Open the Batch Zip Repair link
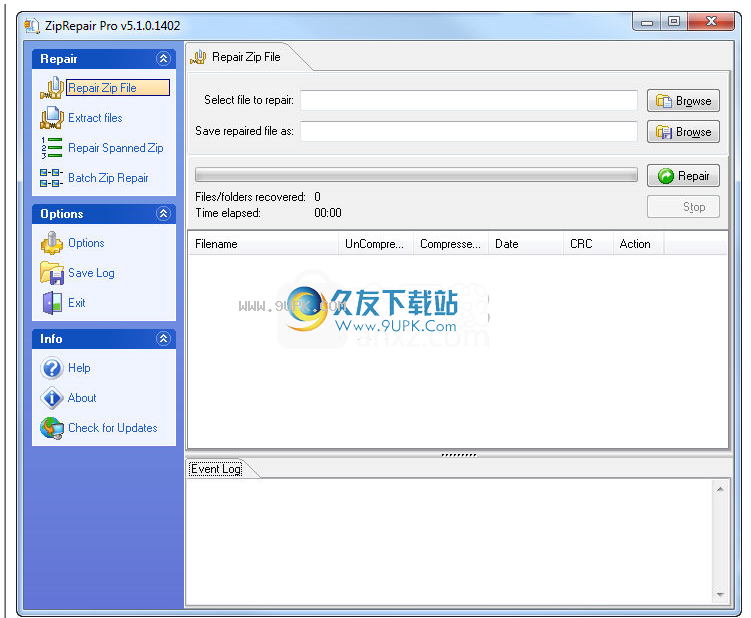 pyautogui.click(x=108, y=178)
